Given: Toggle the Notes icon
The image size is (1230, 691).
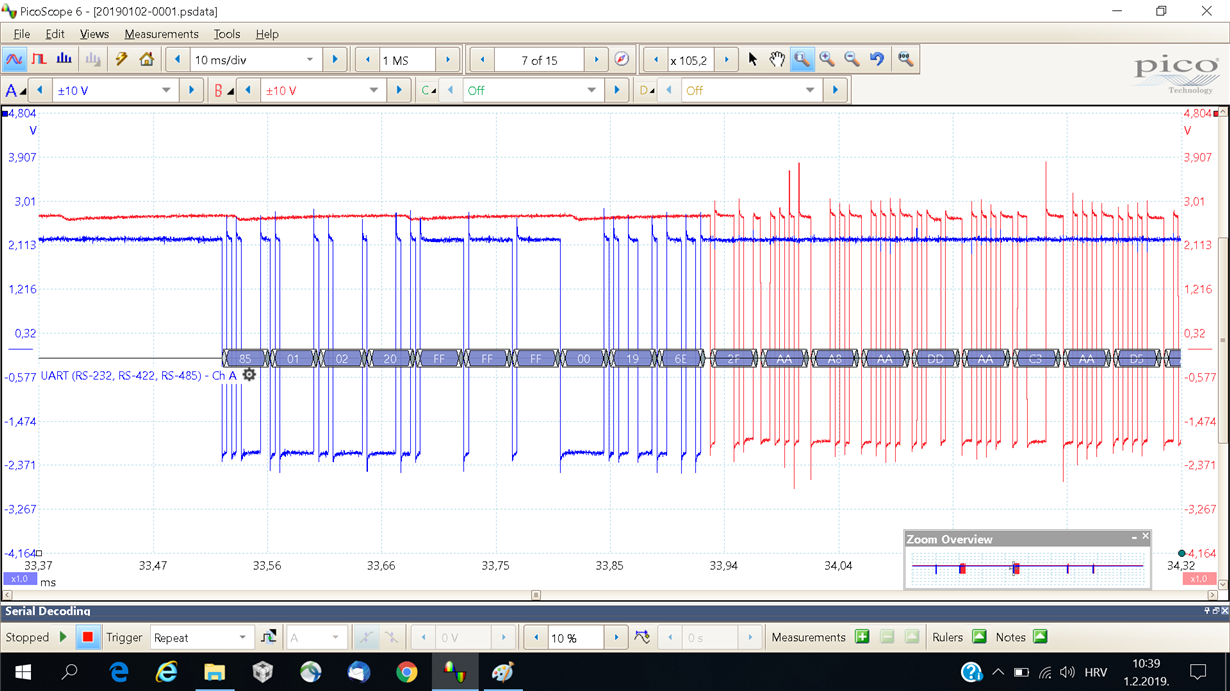Looking at the screenshot, I should click(x=1040, y=637).
